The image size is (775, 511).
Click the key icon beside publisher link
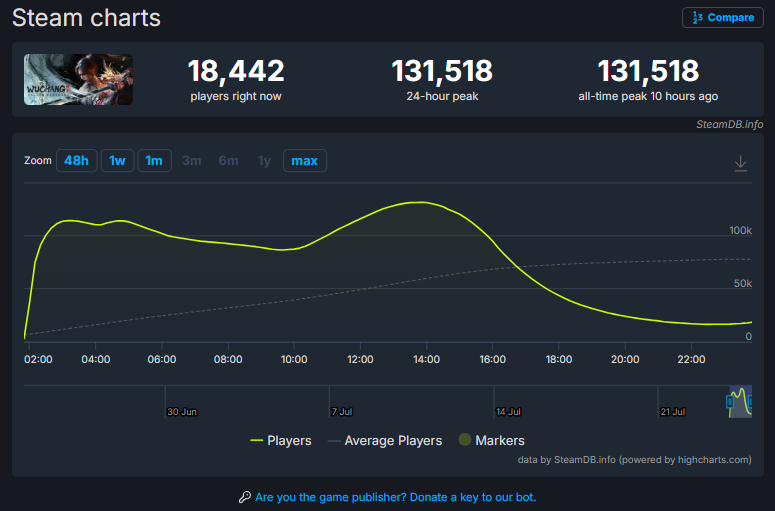point(245,497)
